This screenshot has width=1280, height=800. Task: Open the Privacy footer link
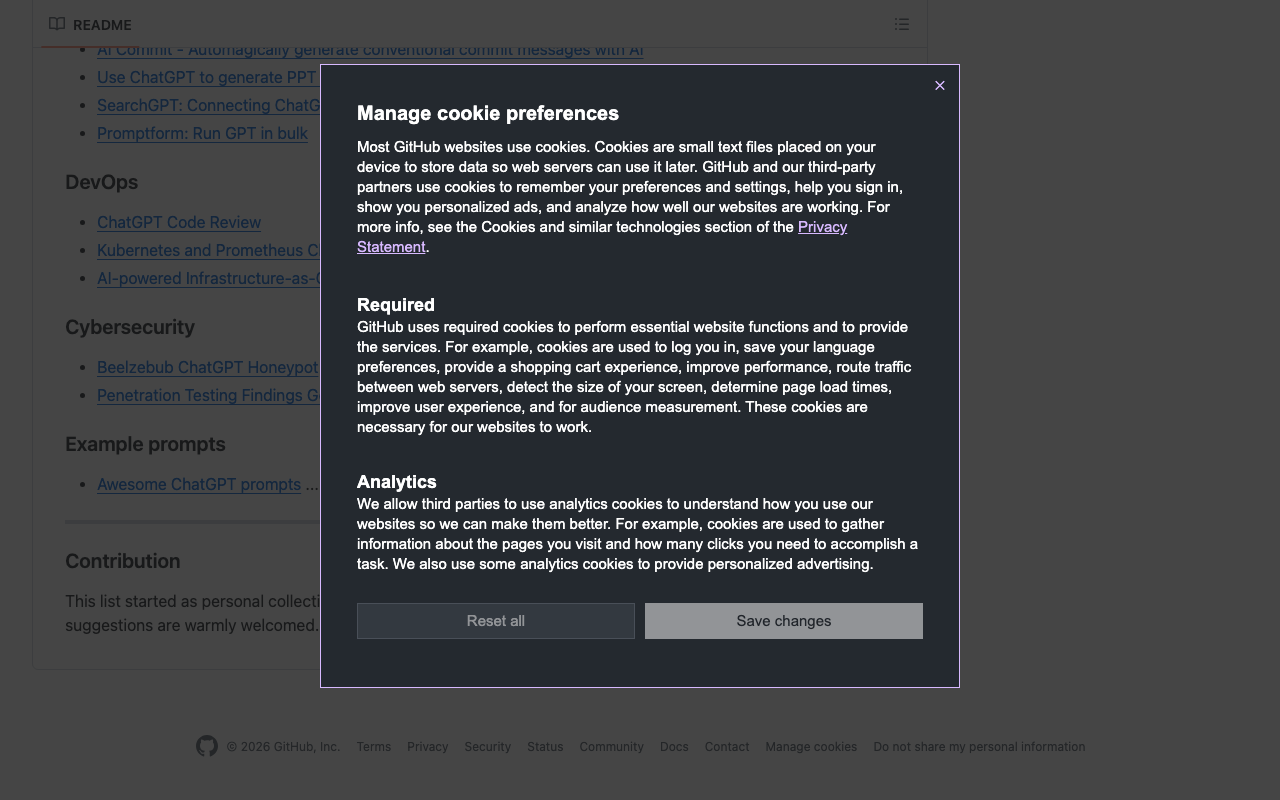pos(428,747)
